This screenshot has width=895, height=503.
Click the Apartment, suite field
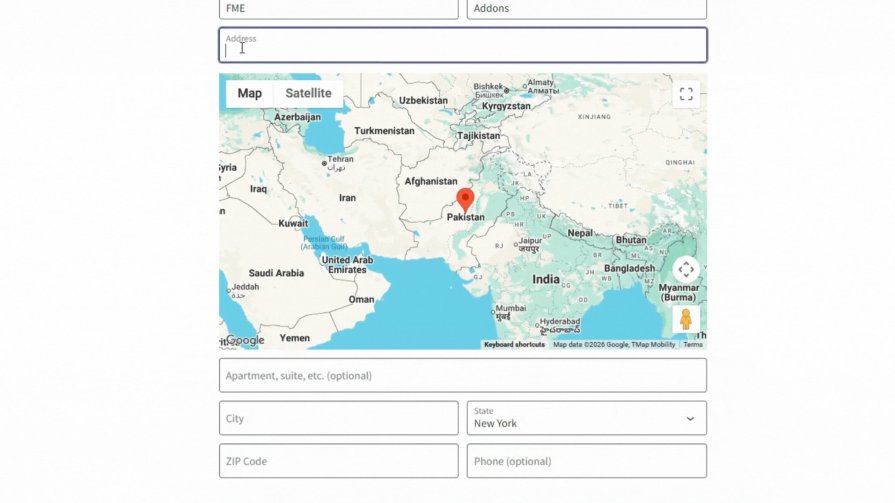pyautogui.click(x=463, y=375)
